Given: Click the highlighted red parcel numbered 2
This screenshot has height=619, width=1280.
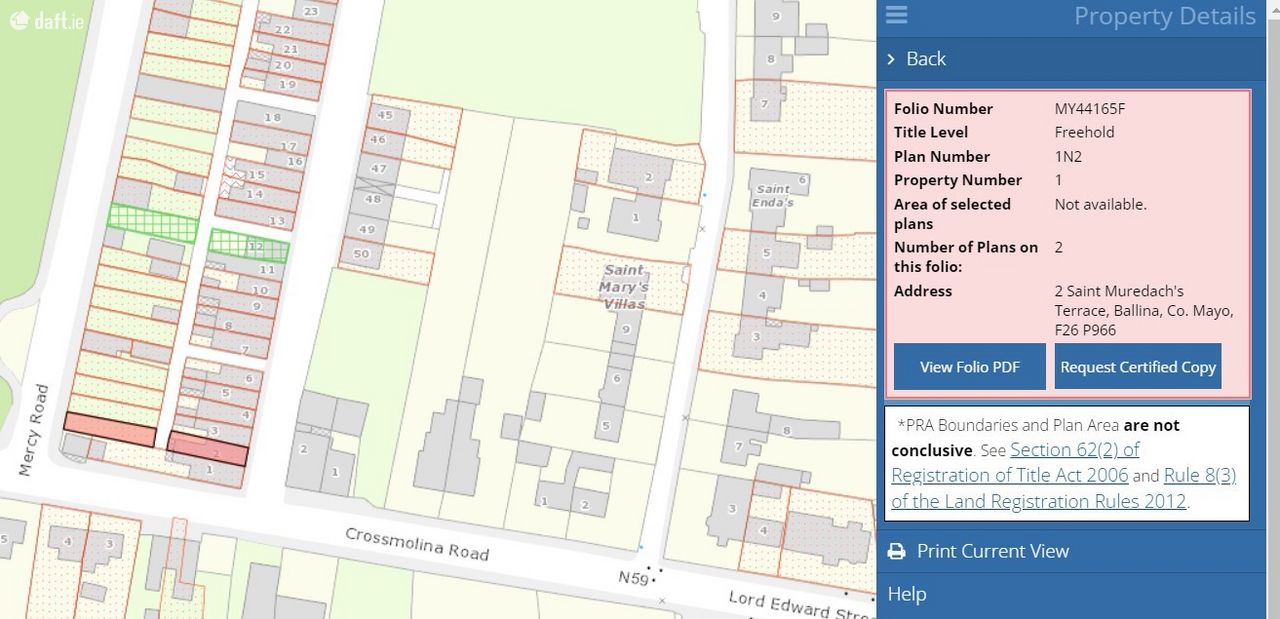Looking at the screenshot, I should [x=207, y=449].
